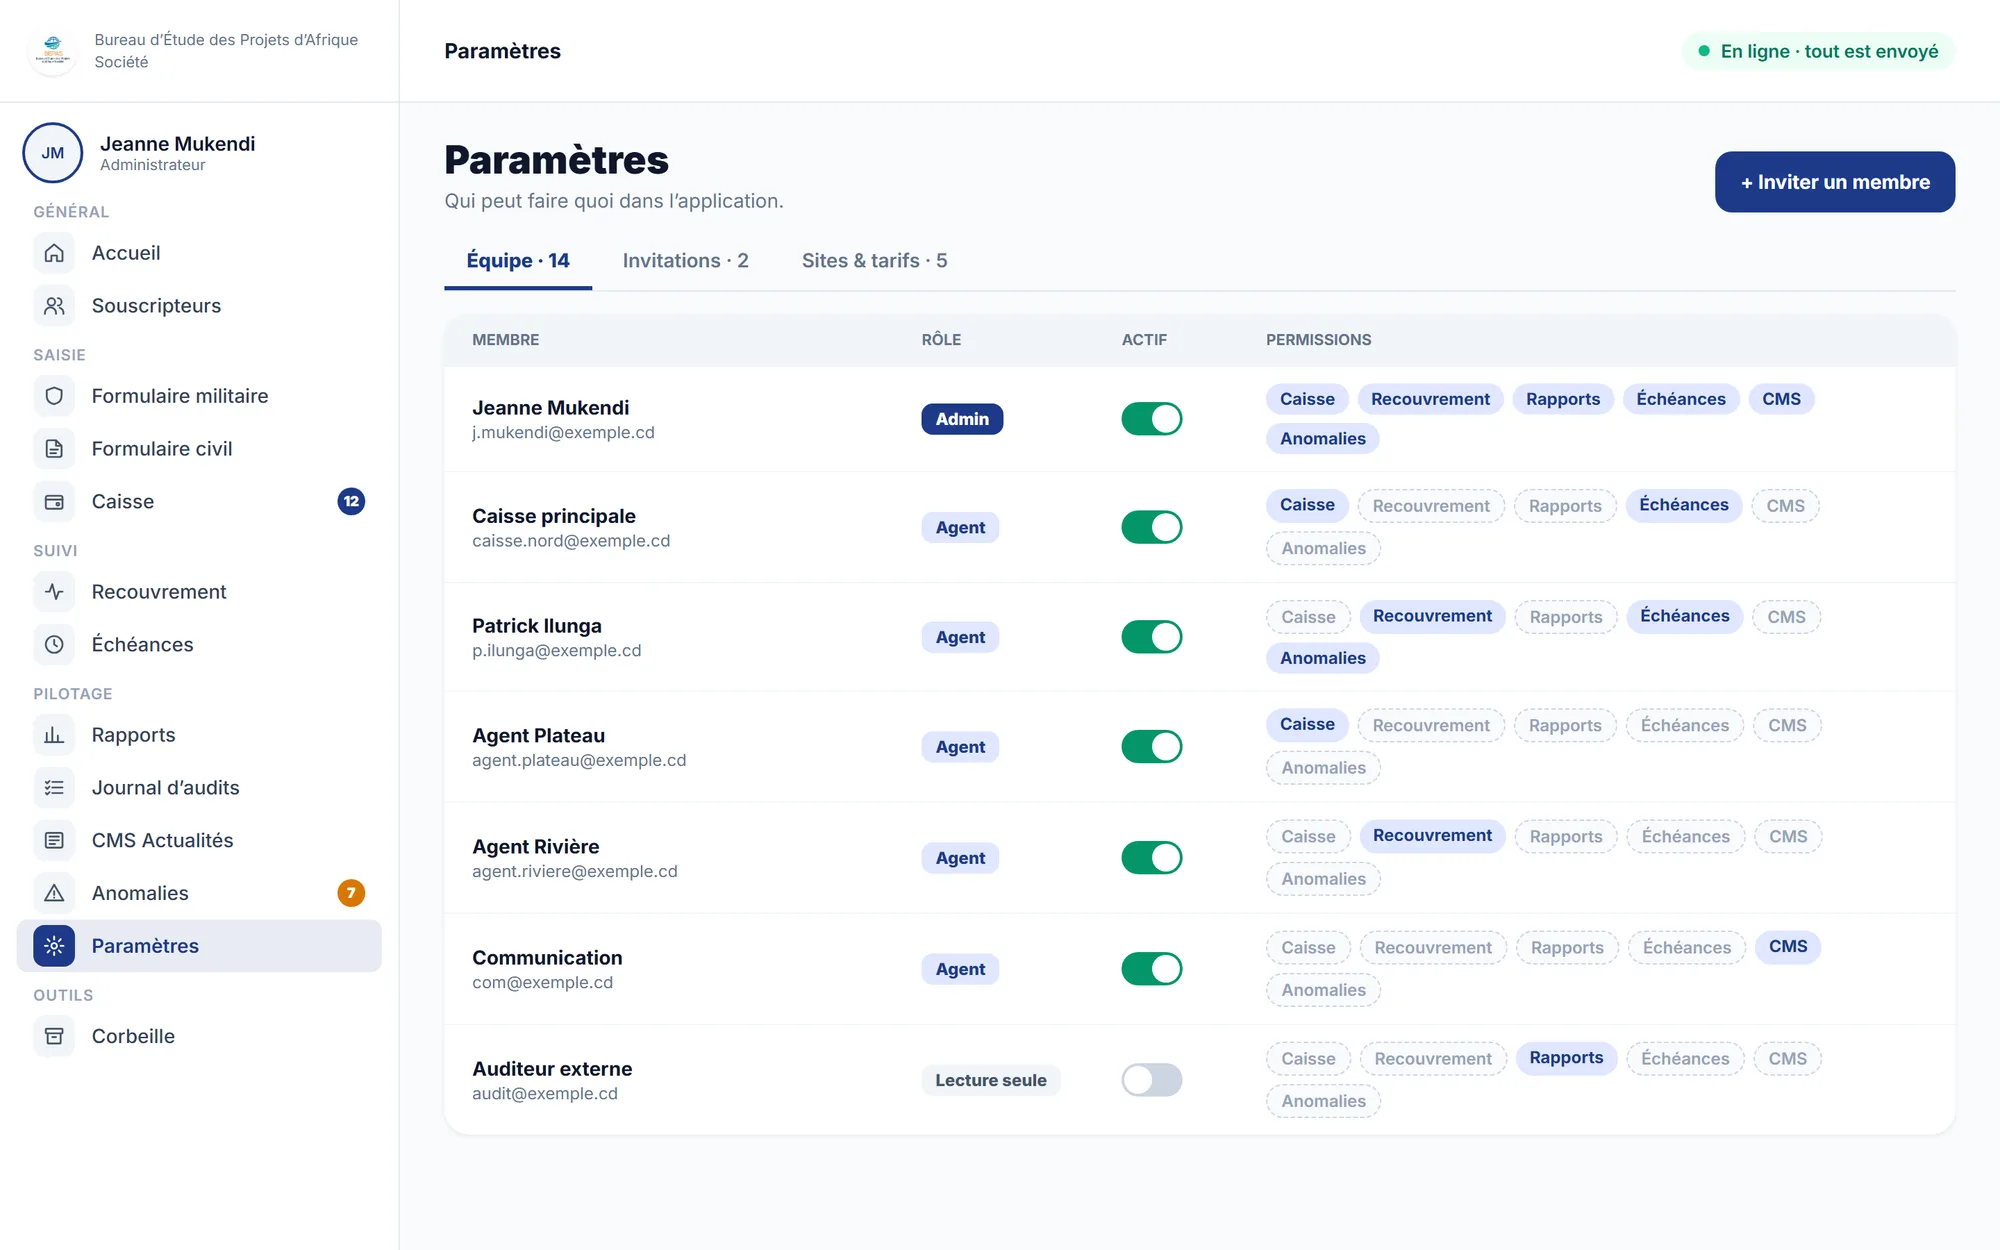Click the Recouvrement pulse icon

(54, 592)
